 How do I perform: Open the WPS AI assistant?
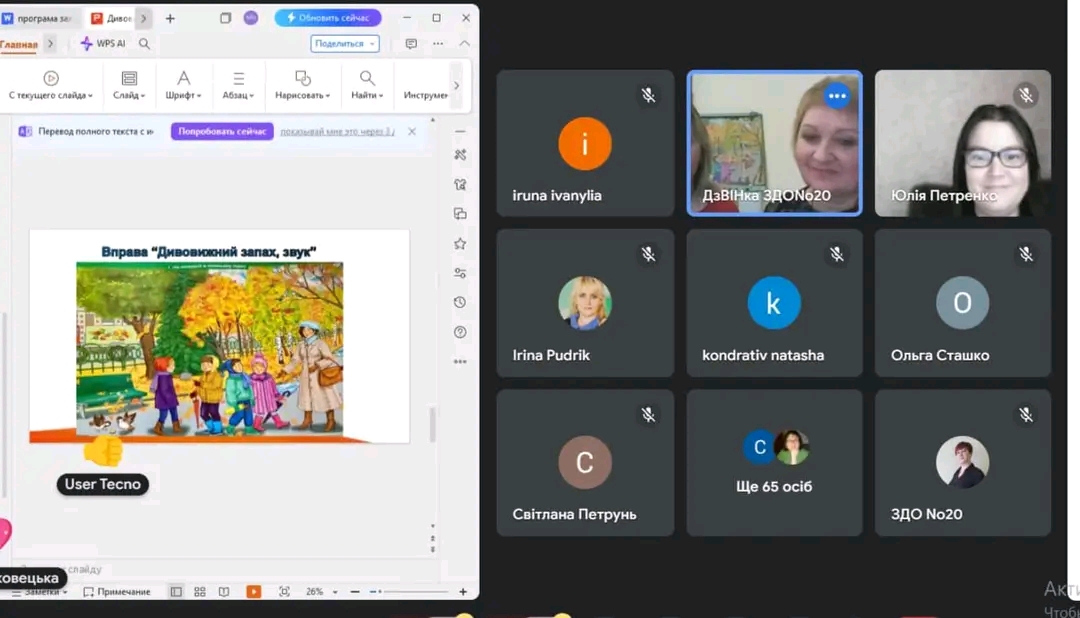(103, 44)
